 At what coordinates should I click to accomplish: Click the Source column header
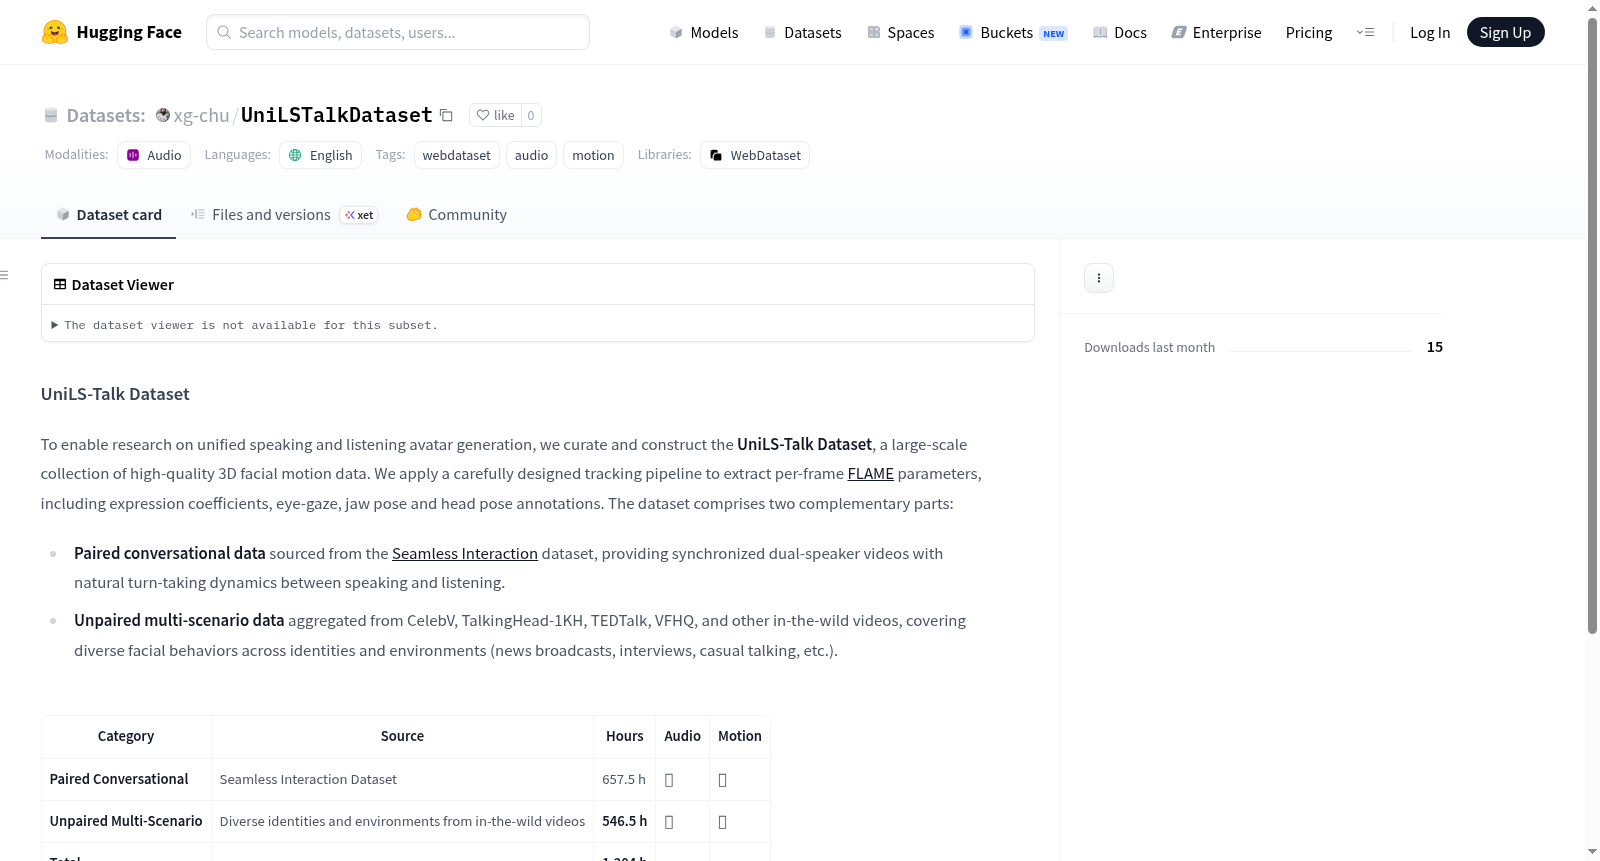pos(402,736)
